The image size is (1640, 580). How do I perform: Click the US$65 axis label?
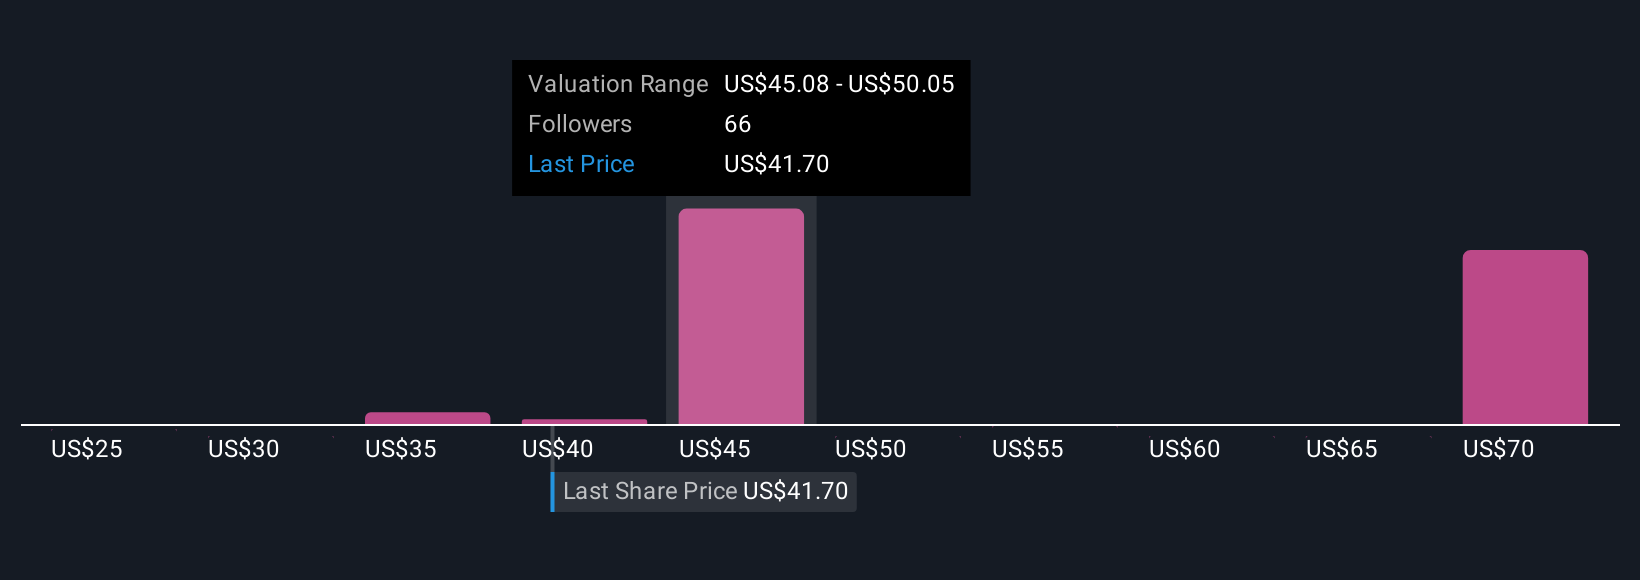click(1342, 449)
